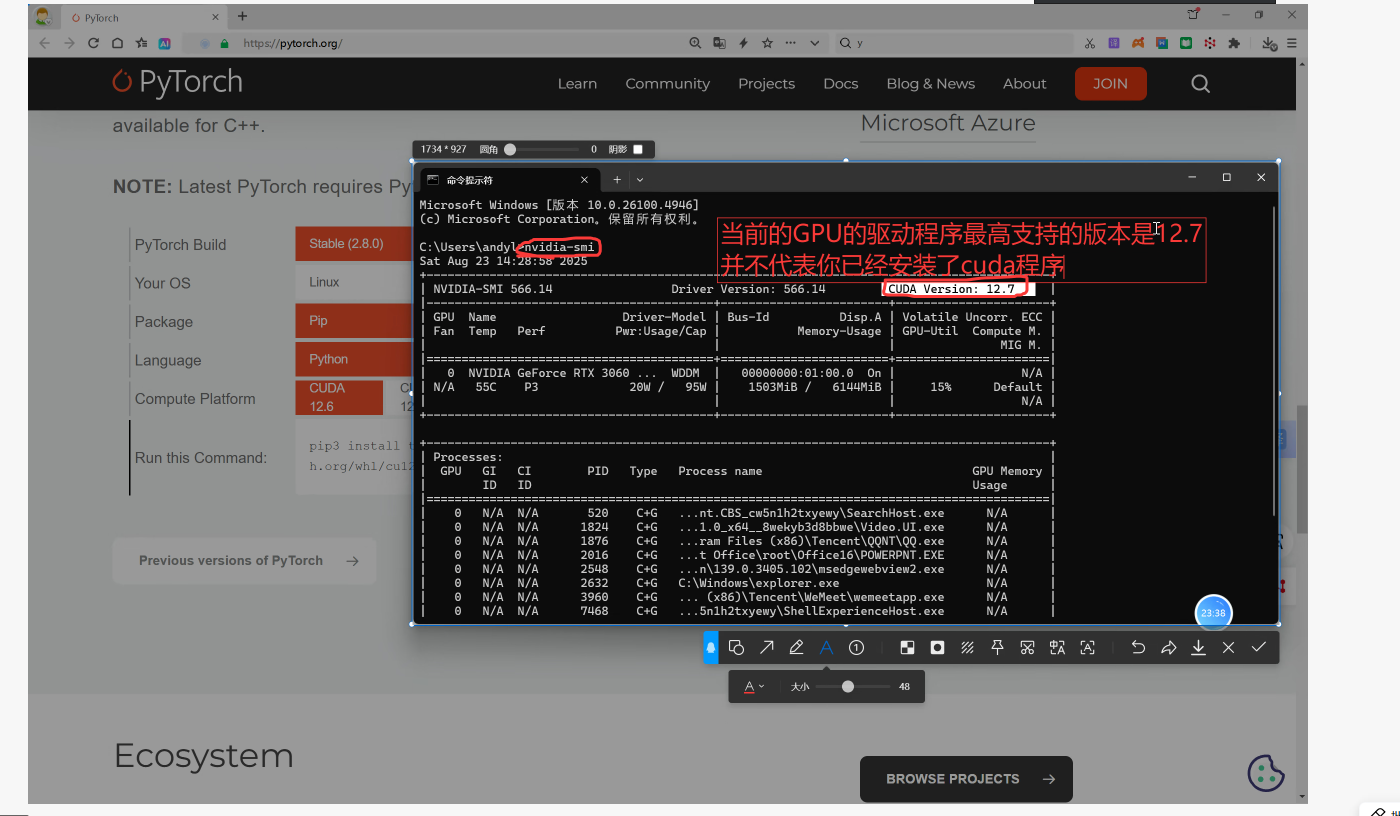The height and width of the screenshot is (816, 1400).
Task: Open the browser extensions puzzle icon
Action: pos(1234,43)
